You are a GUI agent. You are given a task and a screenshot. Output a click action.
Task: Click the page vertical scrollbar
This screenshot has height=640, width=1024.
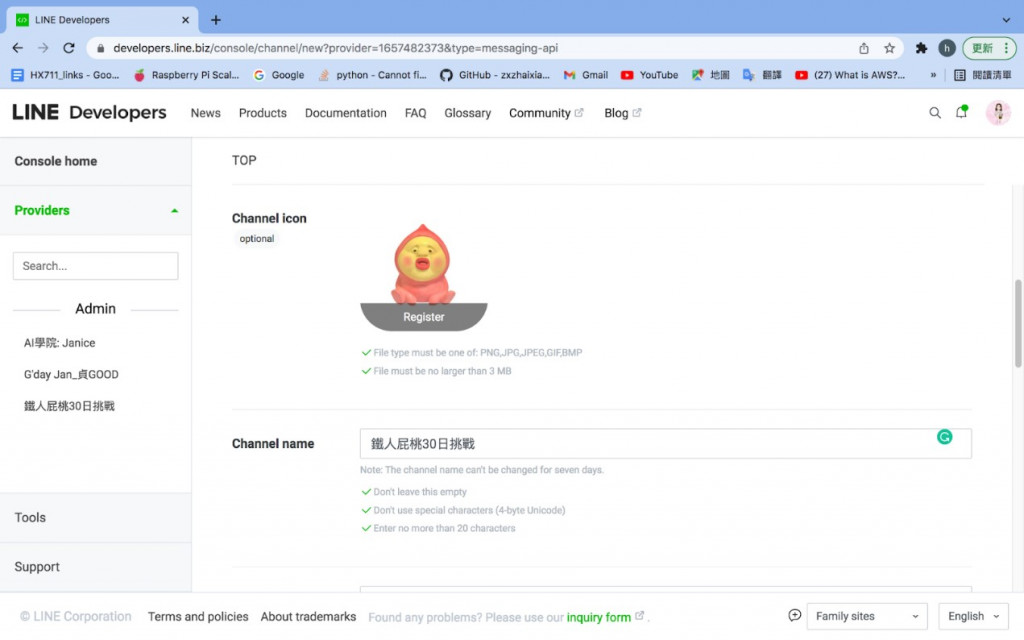[1017, 323]
